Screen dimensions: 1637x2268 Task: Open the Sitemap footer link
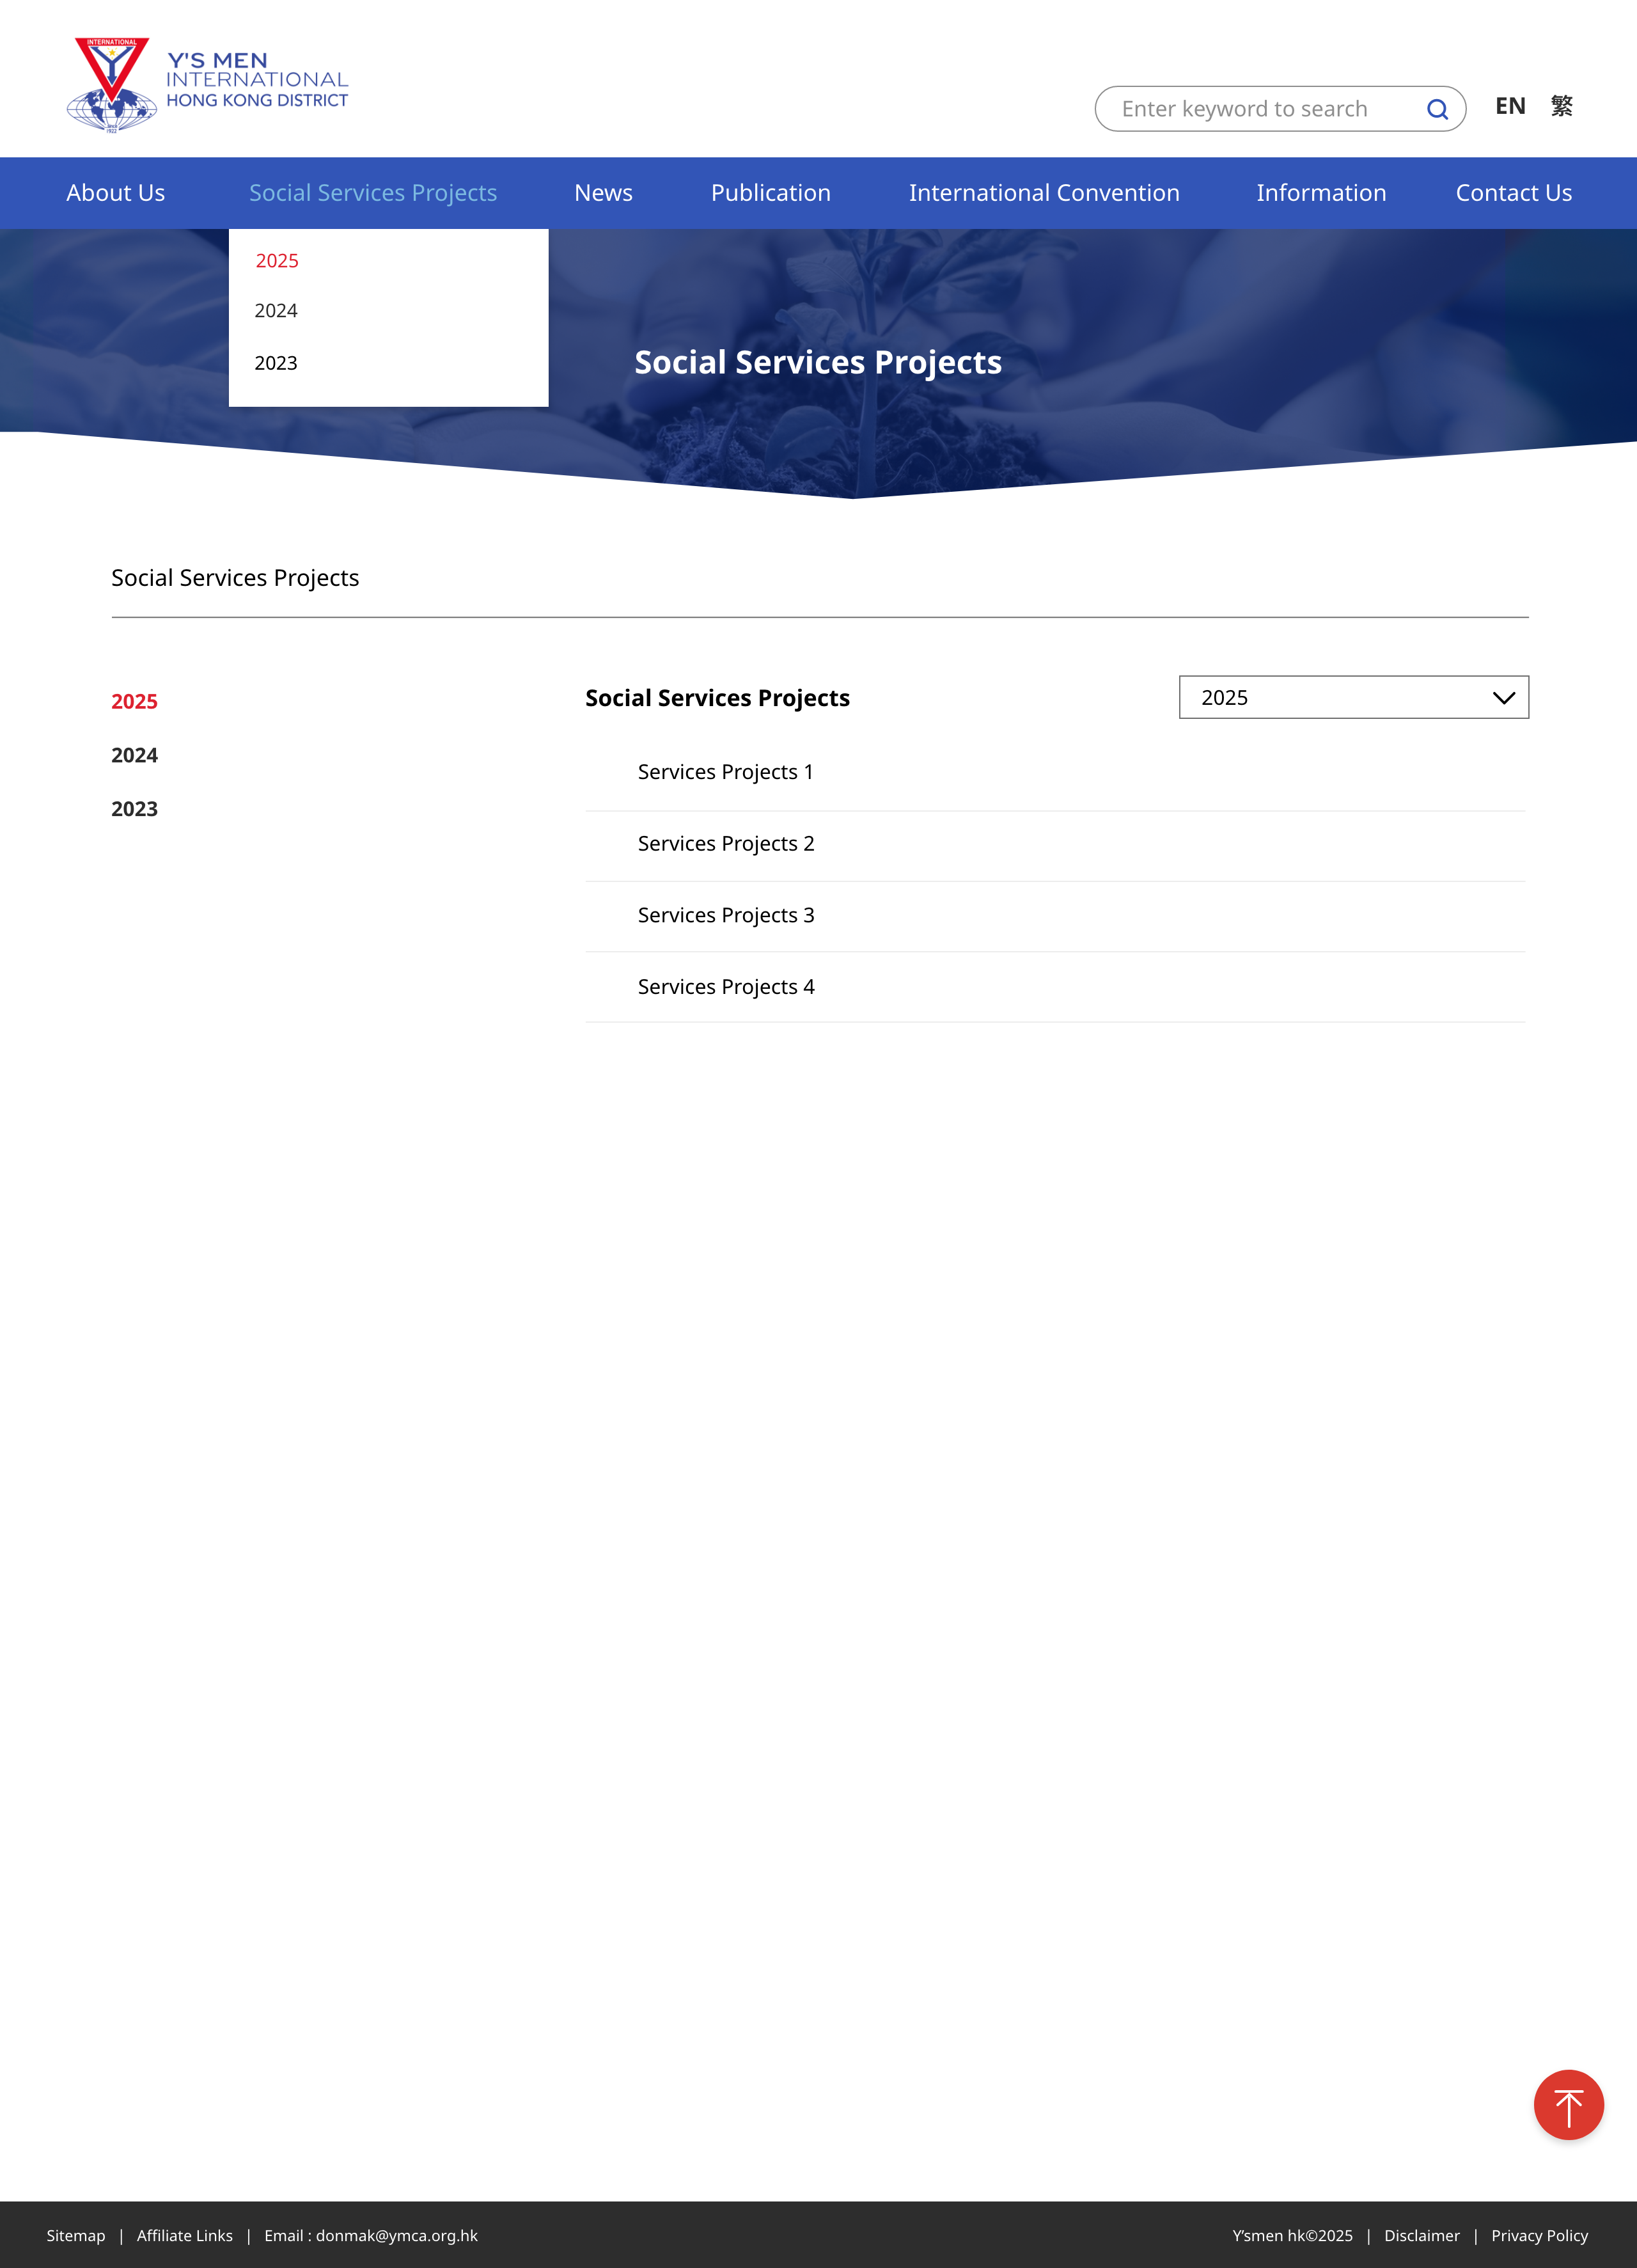pos(76,2235)
